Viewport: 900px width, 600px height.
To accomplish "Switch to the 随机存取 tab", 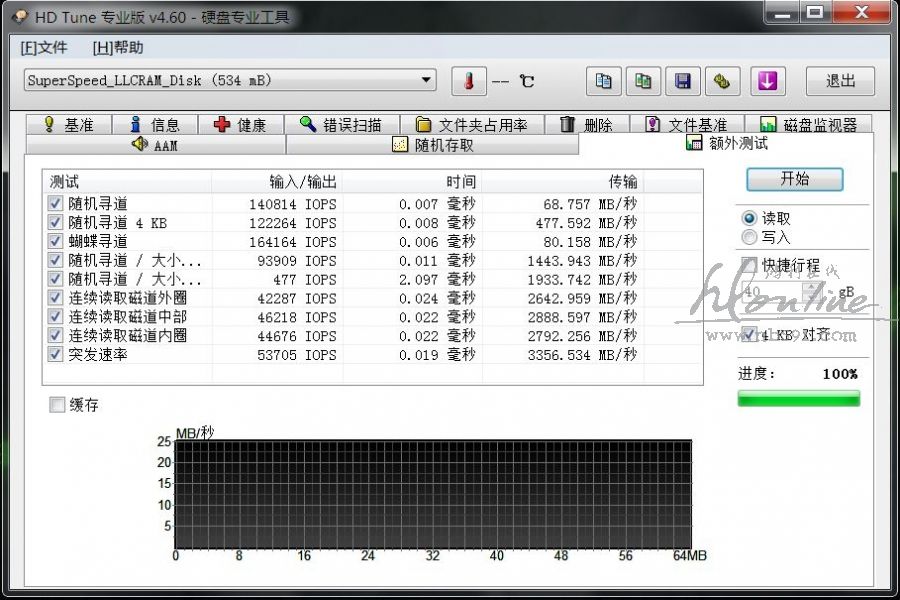I will click(433, 145).
